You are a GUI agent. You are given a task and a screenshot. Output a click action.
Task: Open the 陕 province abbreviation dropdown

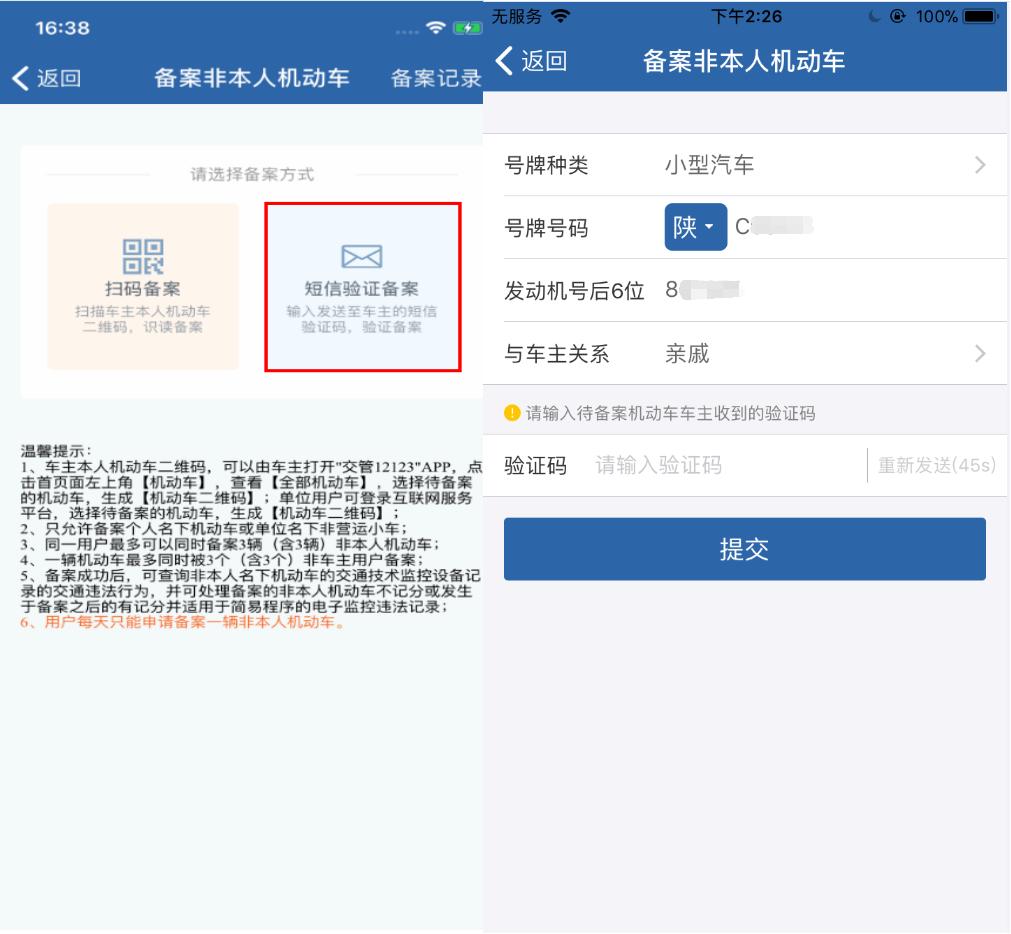(x=694, y=227)
